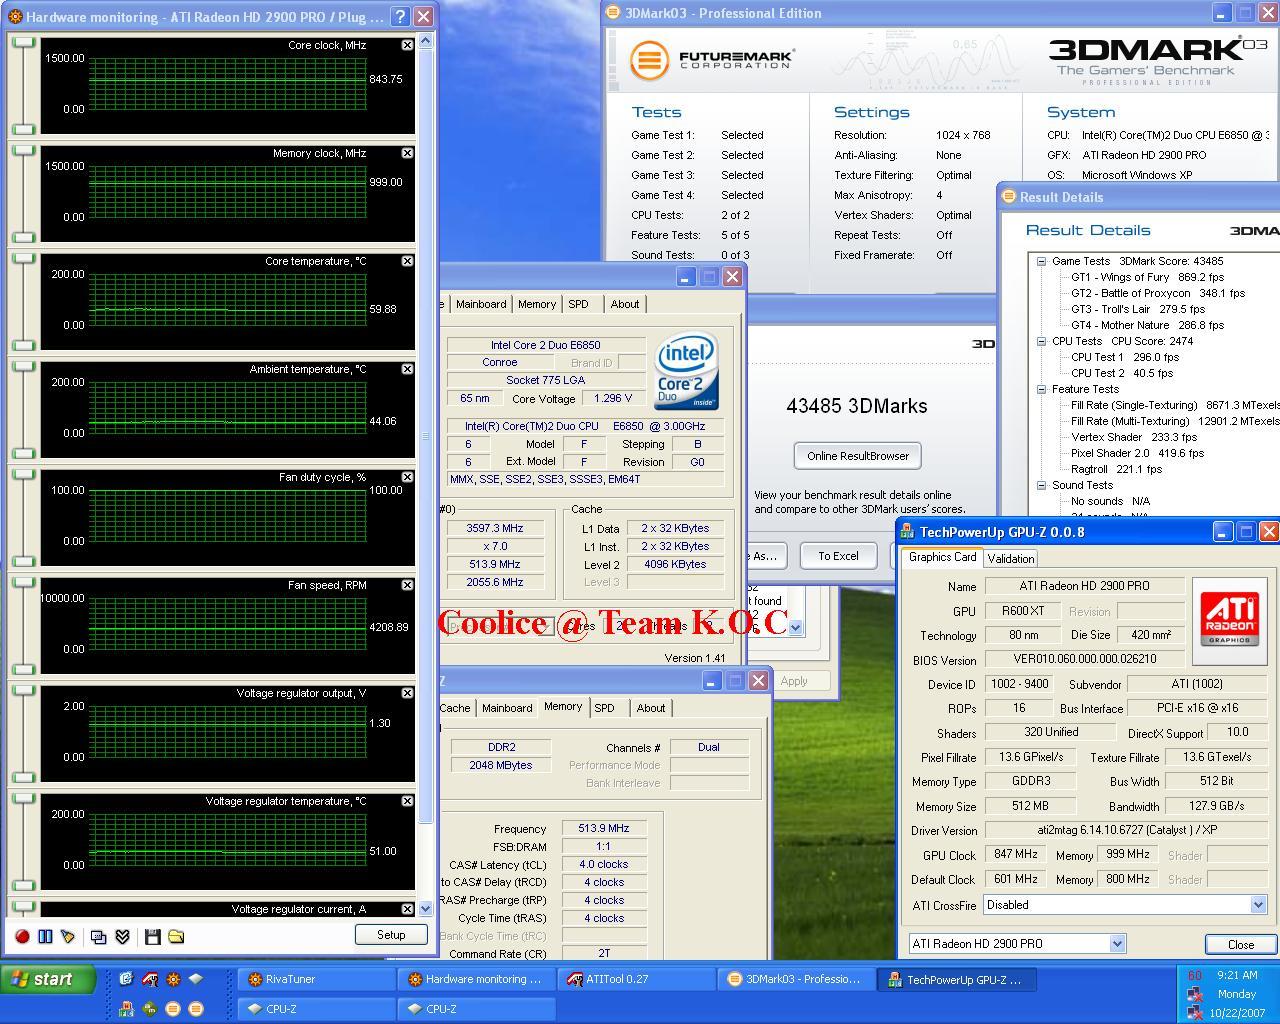
Task: Launch CPU-Z diamond quick launch icon
Action: (x=196, y=979)
